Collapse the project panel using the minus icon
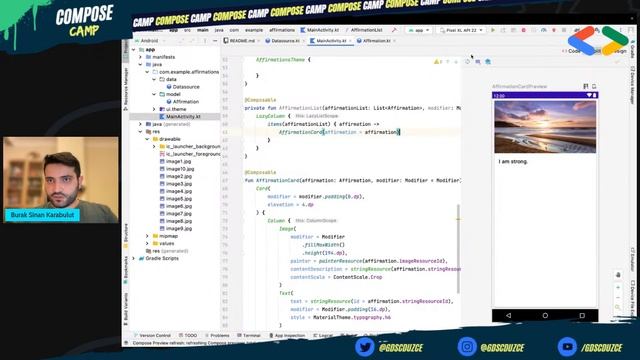 (x=215, y=41)
